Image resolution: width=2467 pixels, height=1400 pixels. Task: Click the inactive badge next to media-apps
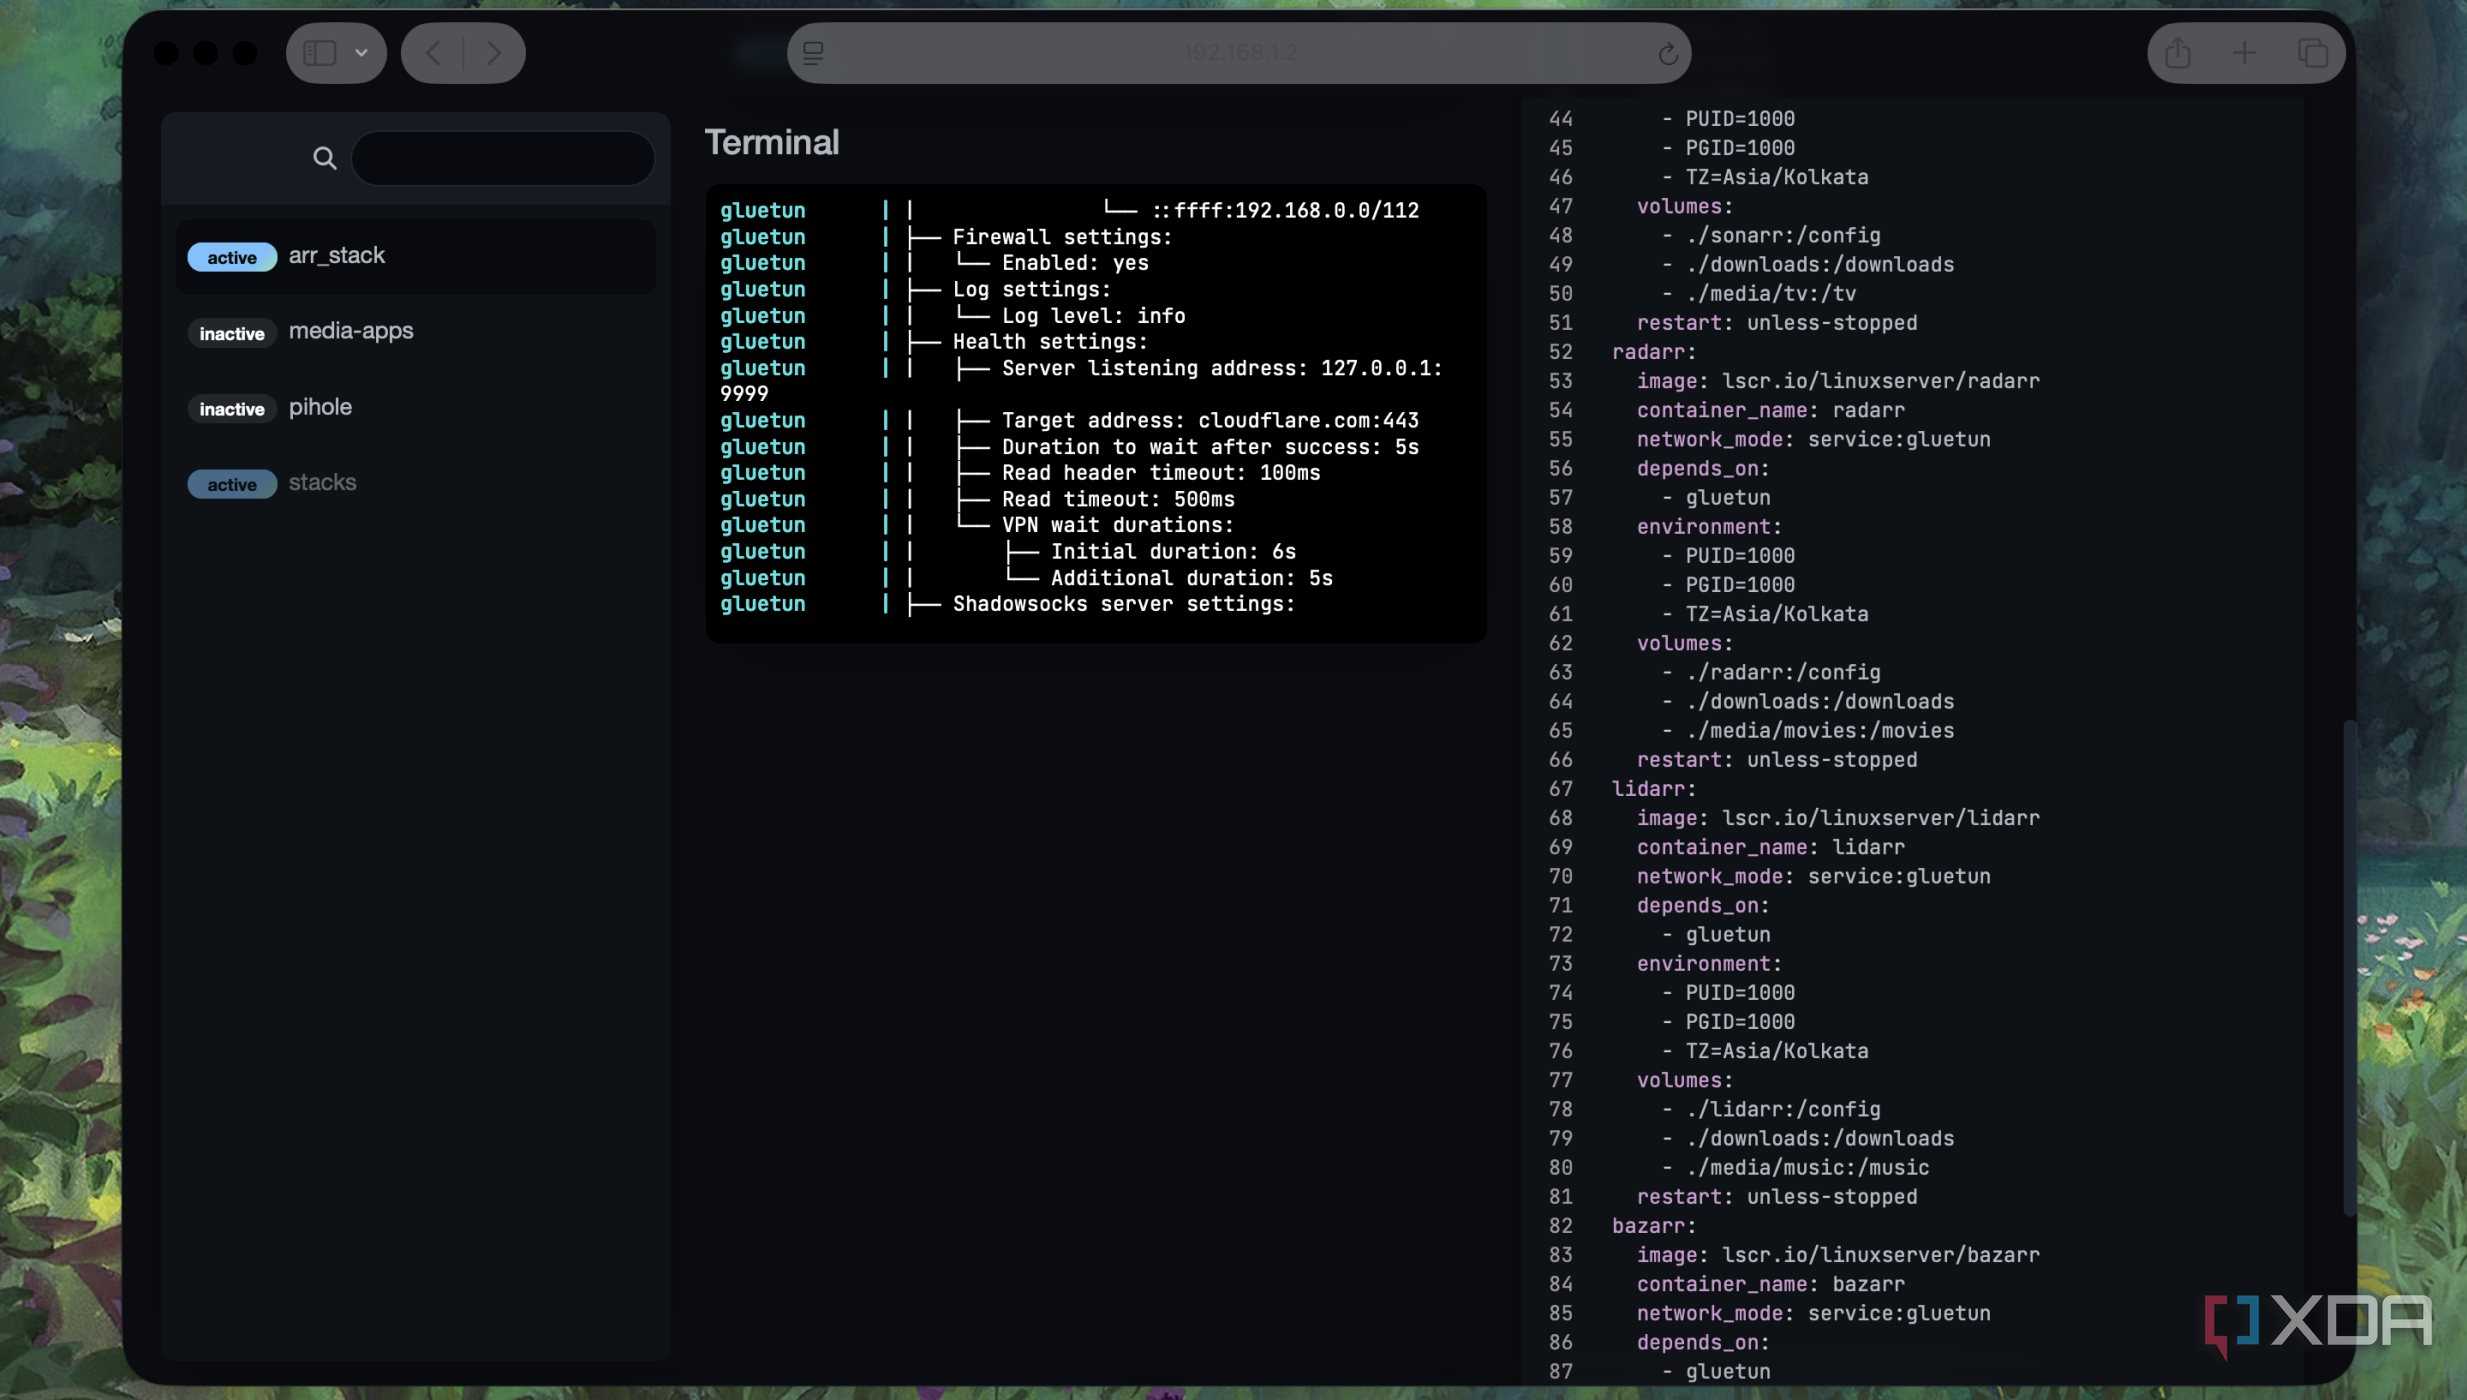tap(232, 333)
